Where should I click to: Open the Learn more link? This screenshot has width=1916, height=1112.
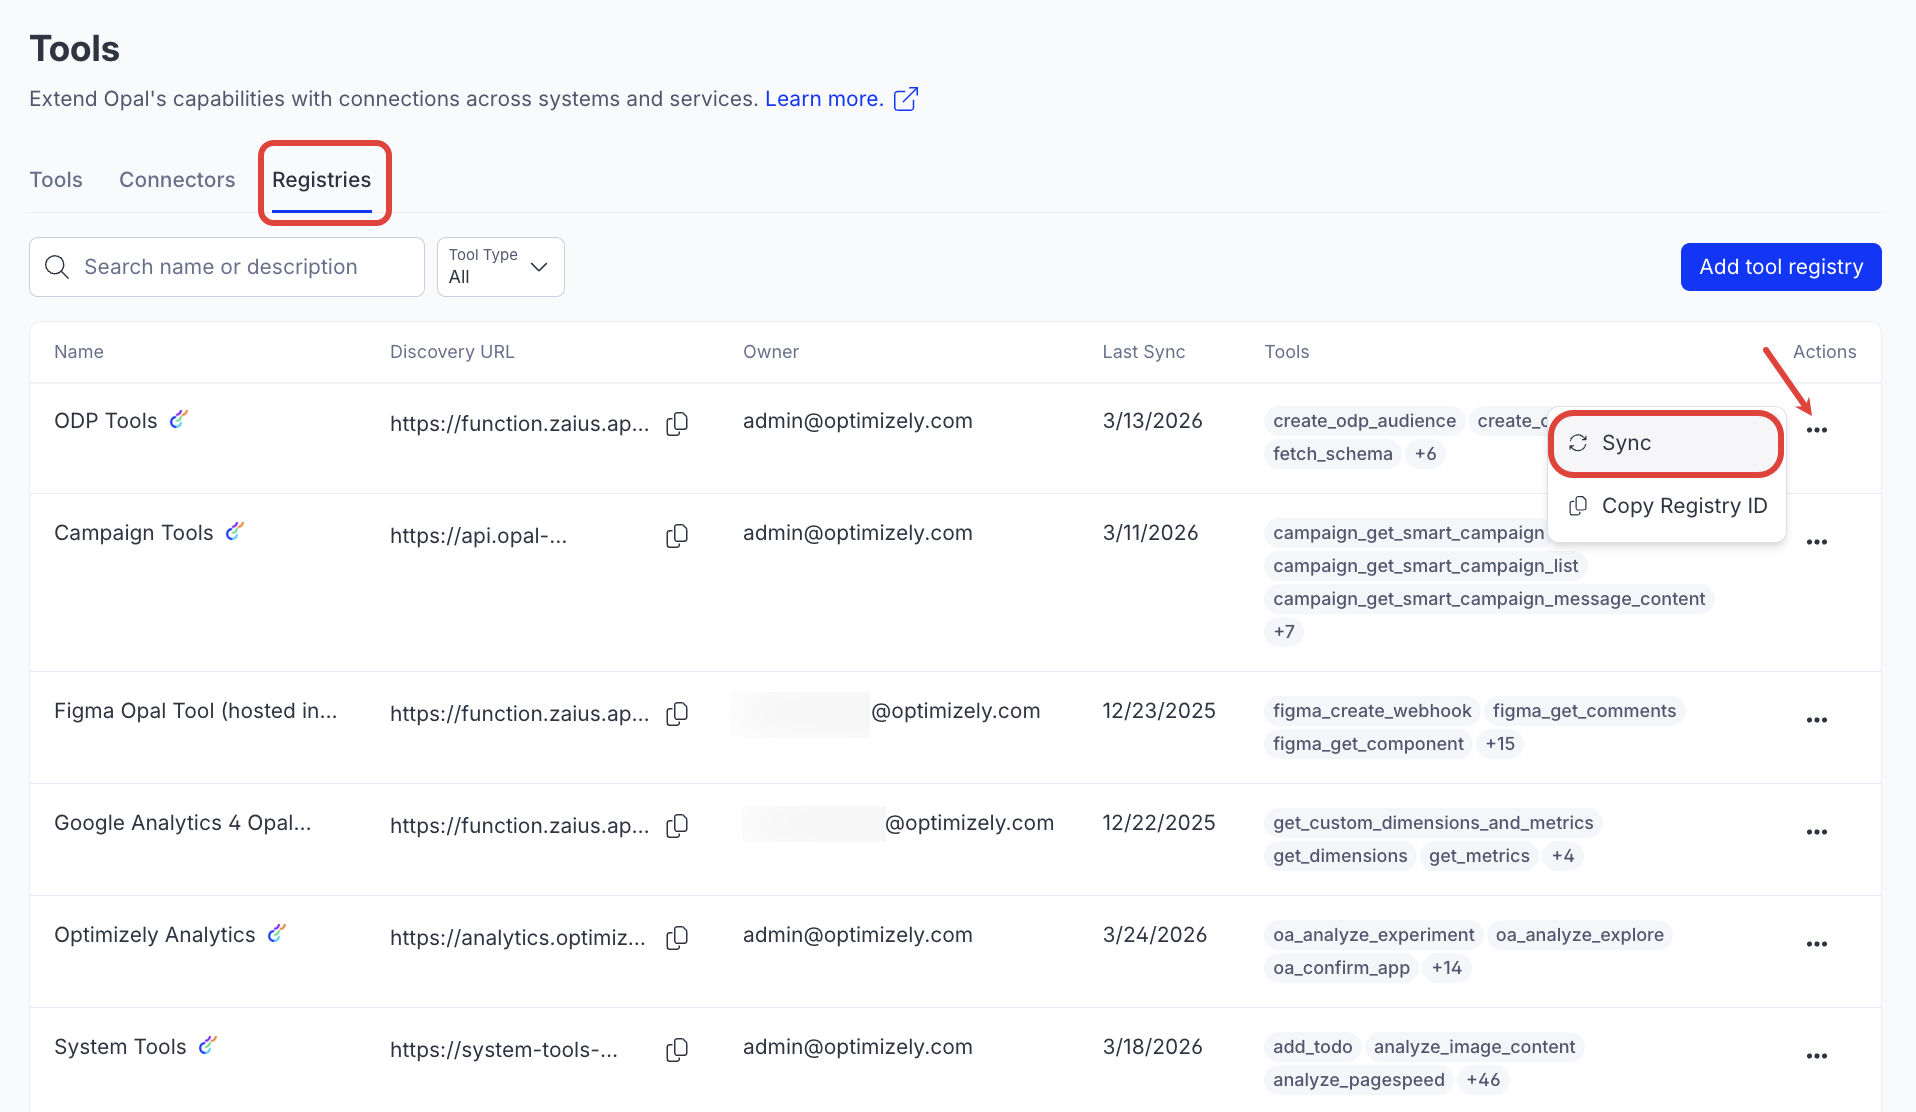824,99
